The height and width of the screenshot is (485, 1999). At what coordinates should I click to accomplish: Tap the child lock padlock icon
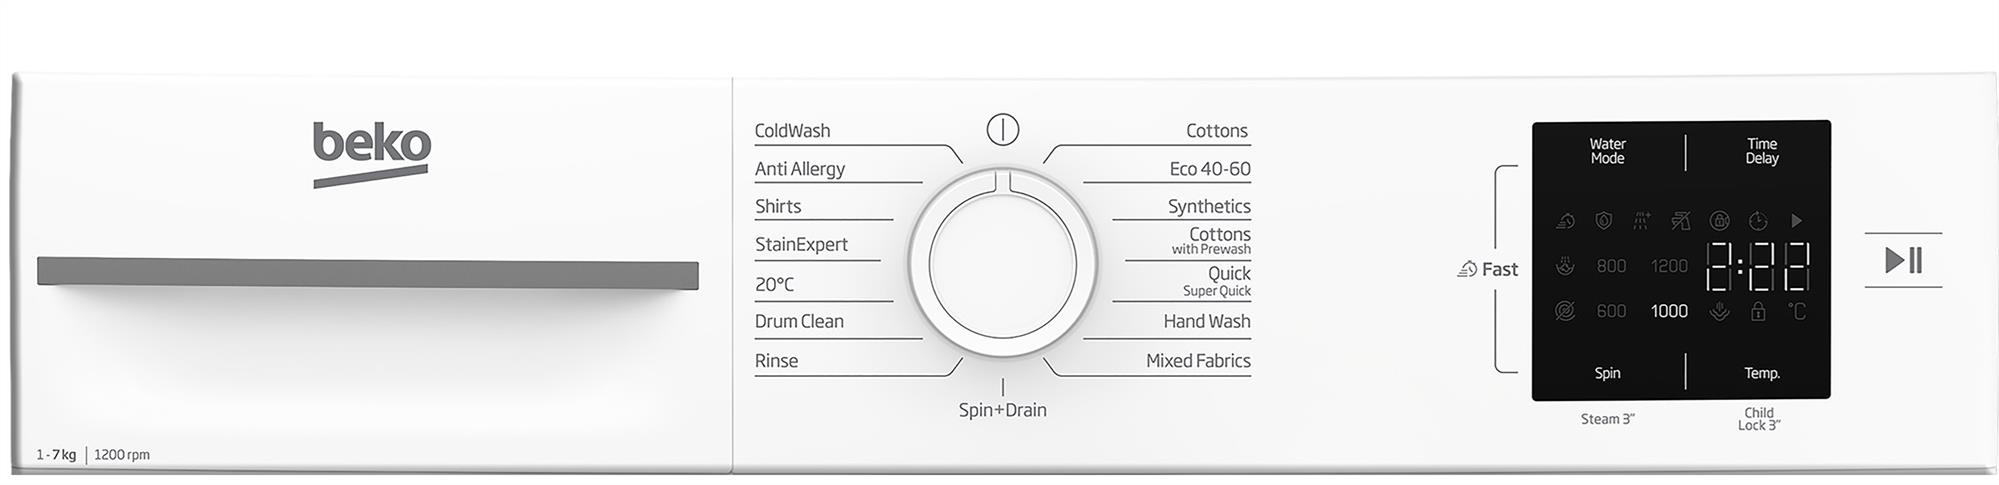point(1757,311)
